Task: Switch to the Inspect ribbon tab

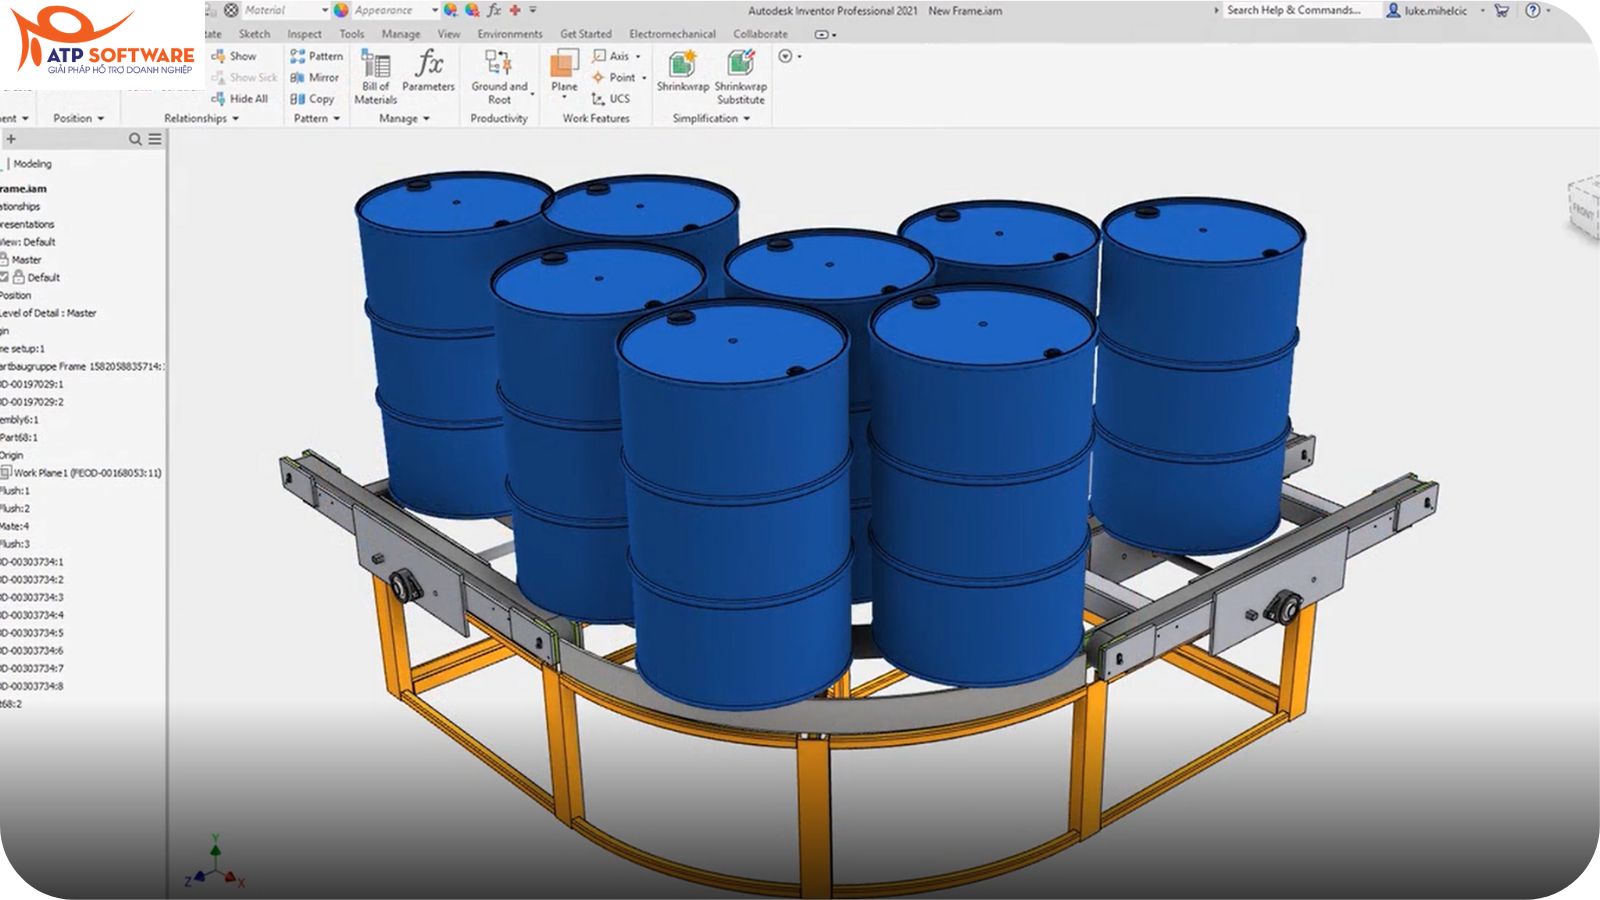Action: (304, 33)
